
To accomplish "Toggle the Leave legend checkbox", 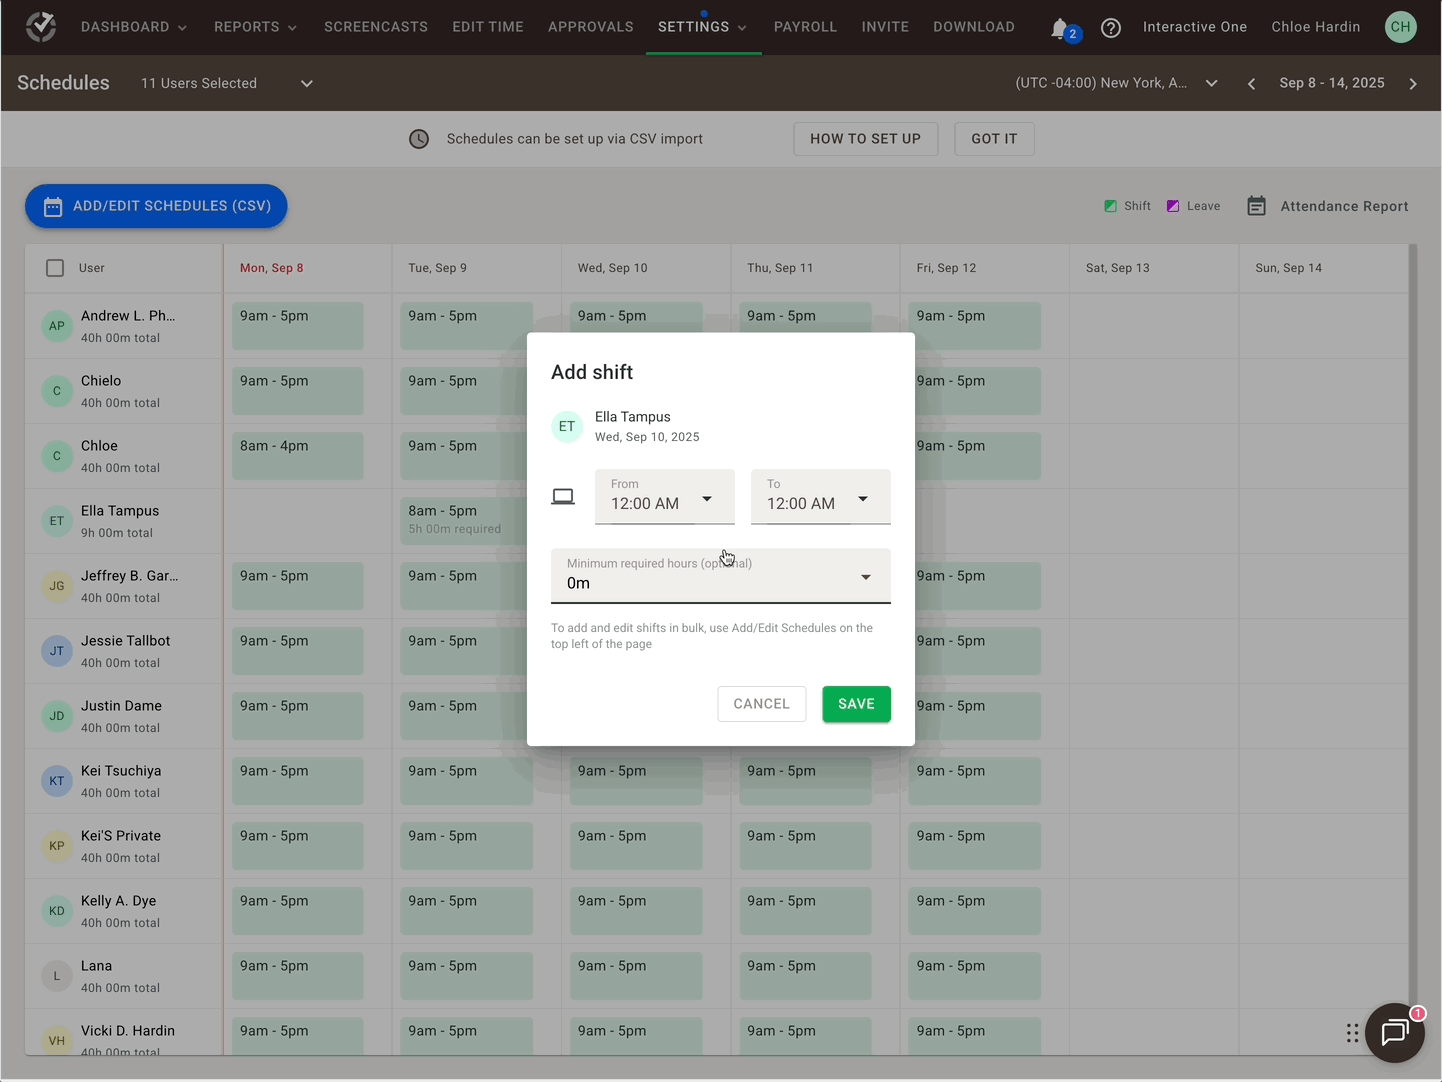I will (x=1173, y=206).
